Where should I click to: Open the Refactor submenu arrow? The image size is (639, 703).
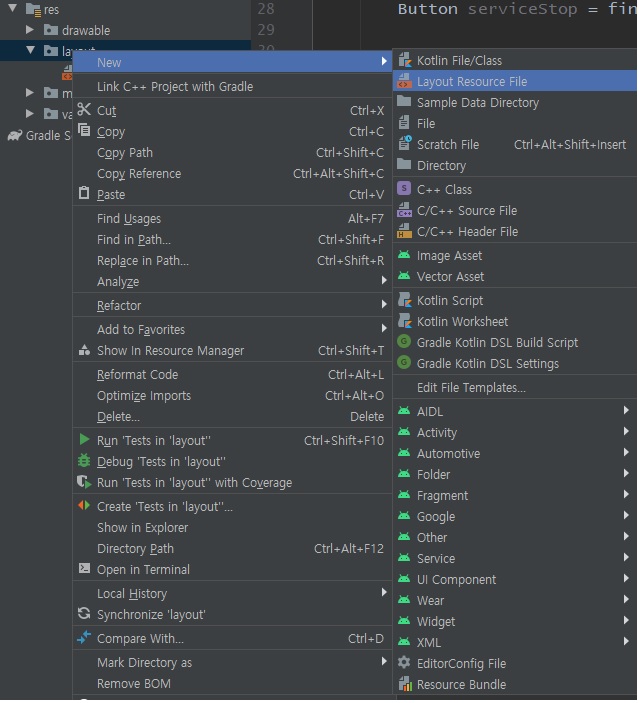pos(384,305)
